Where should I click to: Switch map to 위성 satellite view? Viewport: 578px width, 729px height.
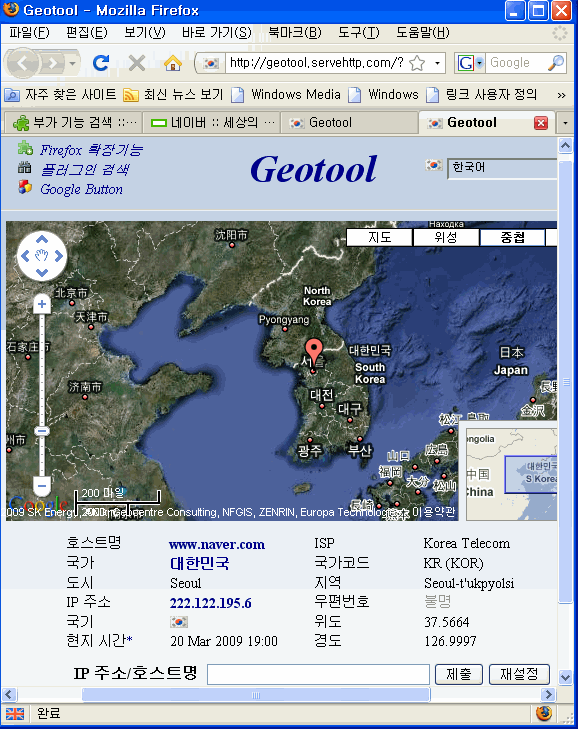(x=445, y=238)
